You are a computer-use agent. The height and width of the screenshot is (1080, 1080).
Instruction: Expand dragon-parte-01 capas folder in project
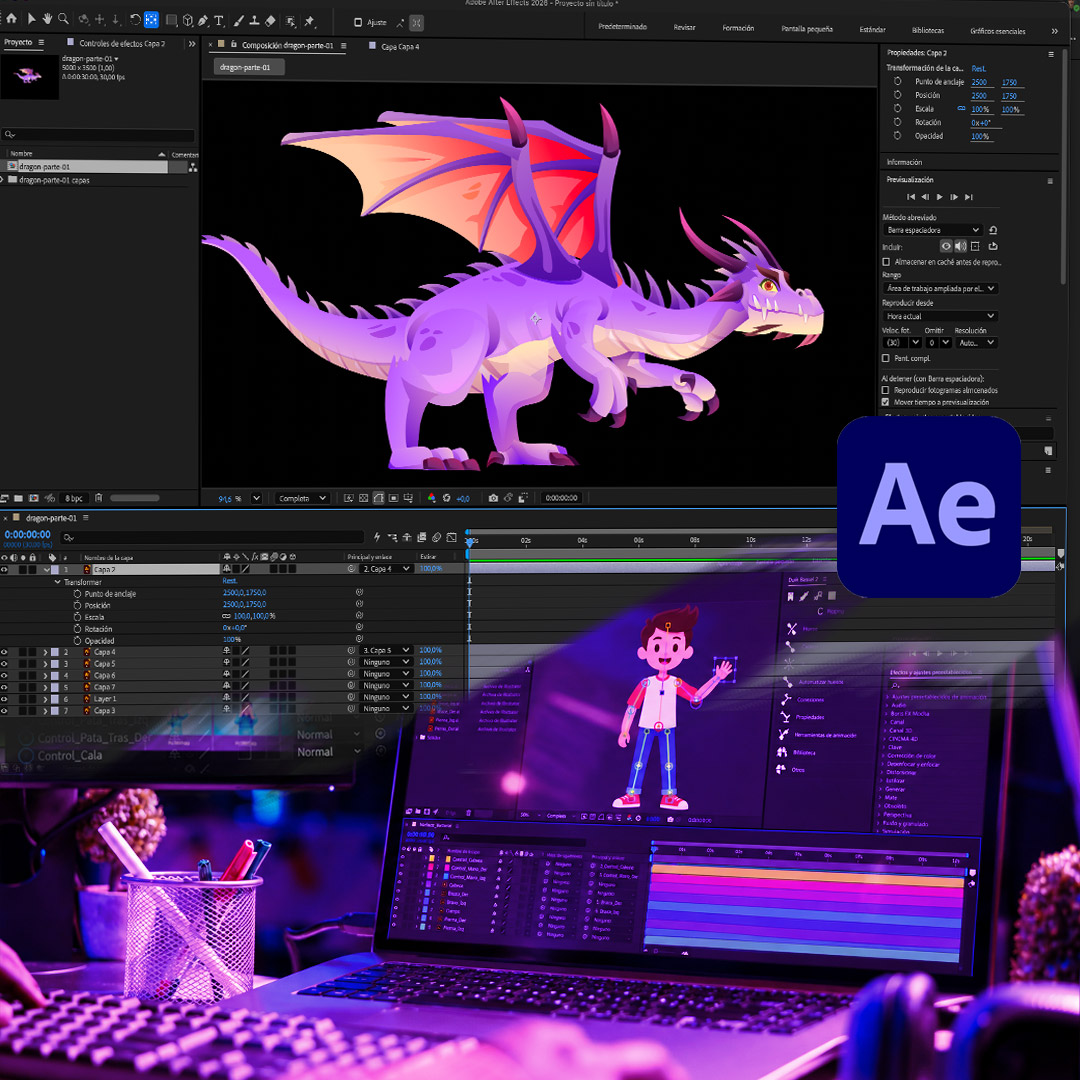pos(3,180)
